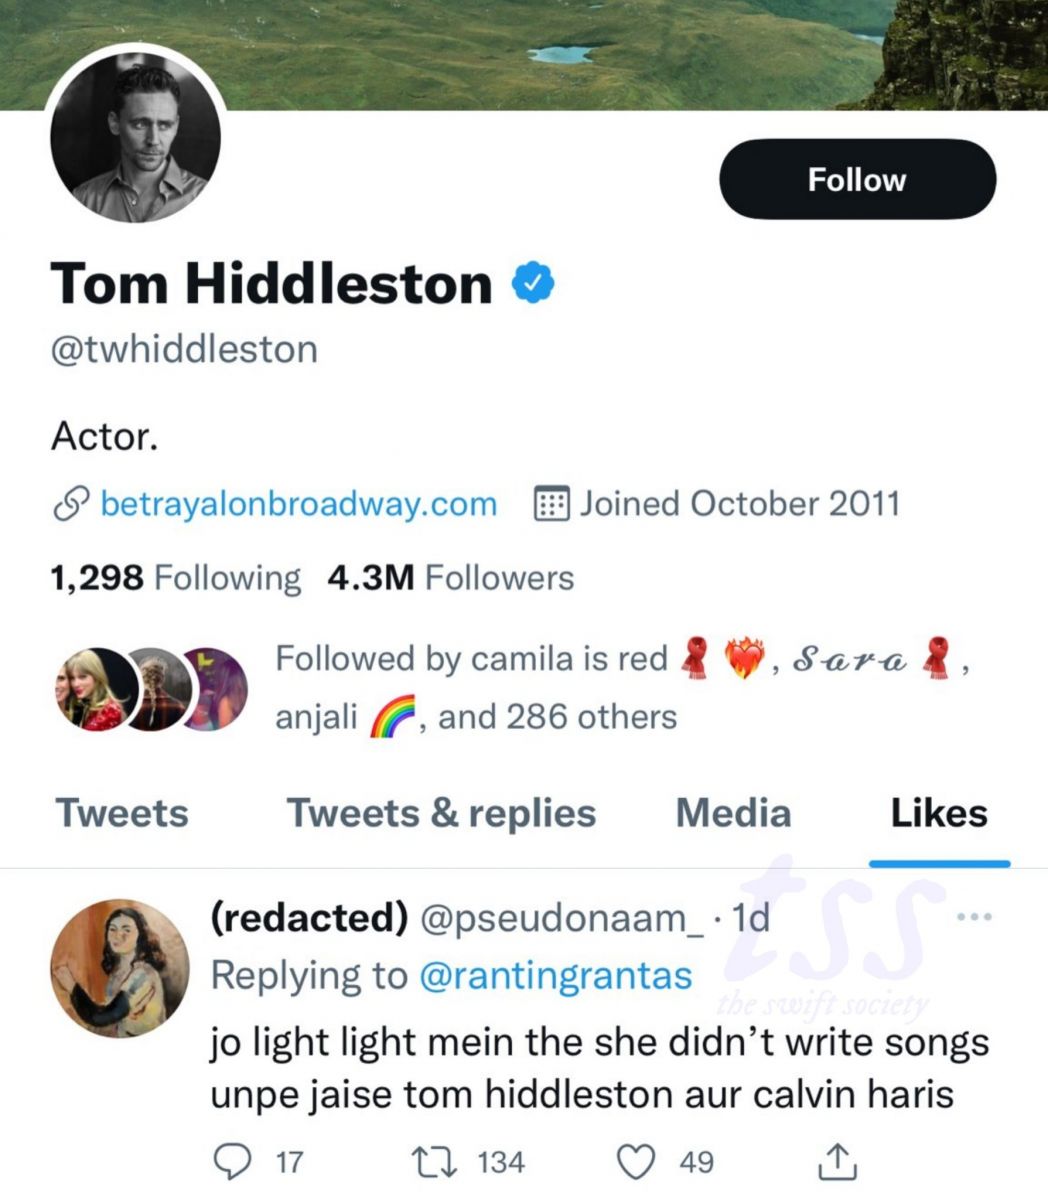Click the link chain icon before the website
Viewport: 1048px width, 1200px height.
[66, 503]
